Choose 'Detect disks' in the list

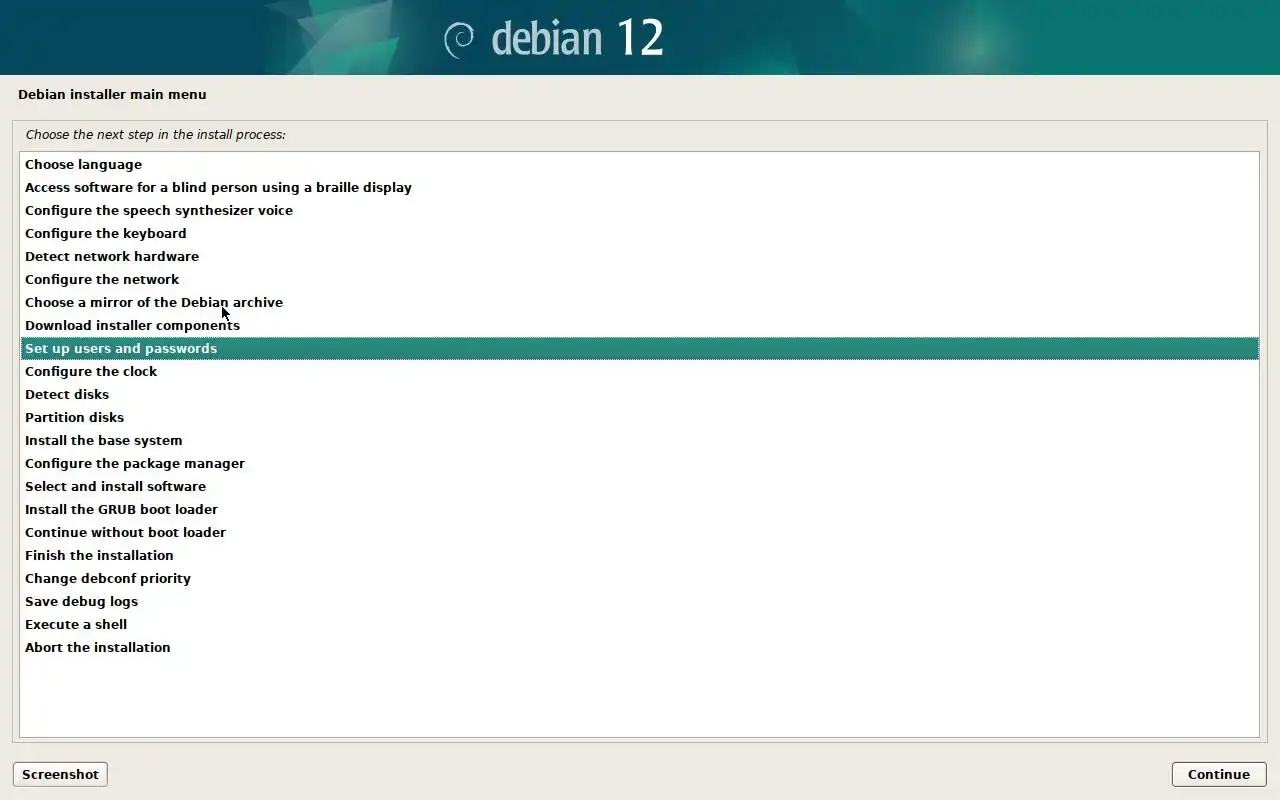point(640,394)
